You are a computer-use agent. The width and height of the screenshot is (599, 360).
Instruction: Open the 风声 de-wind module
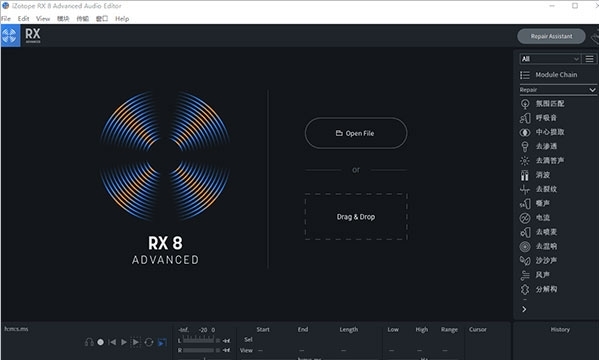point(535,275)
